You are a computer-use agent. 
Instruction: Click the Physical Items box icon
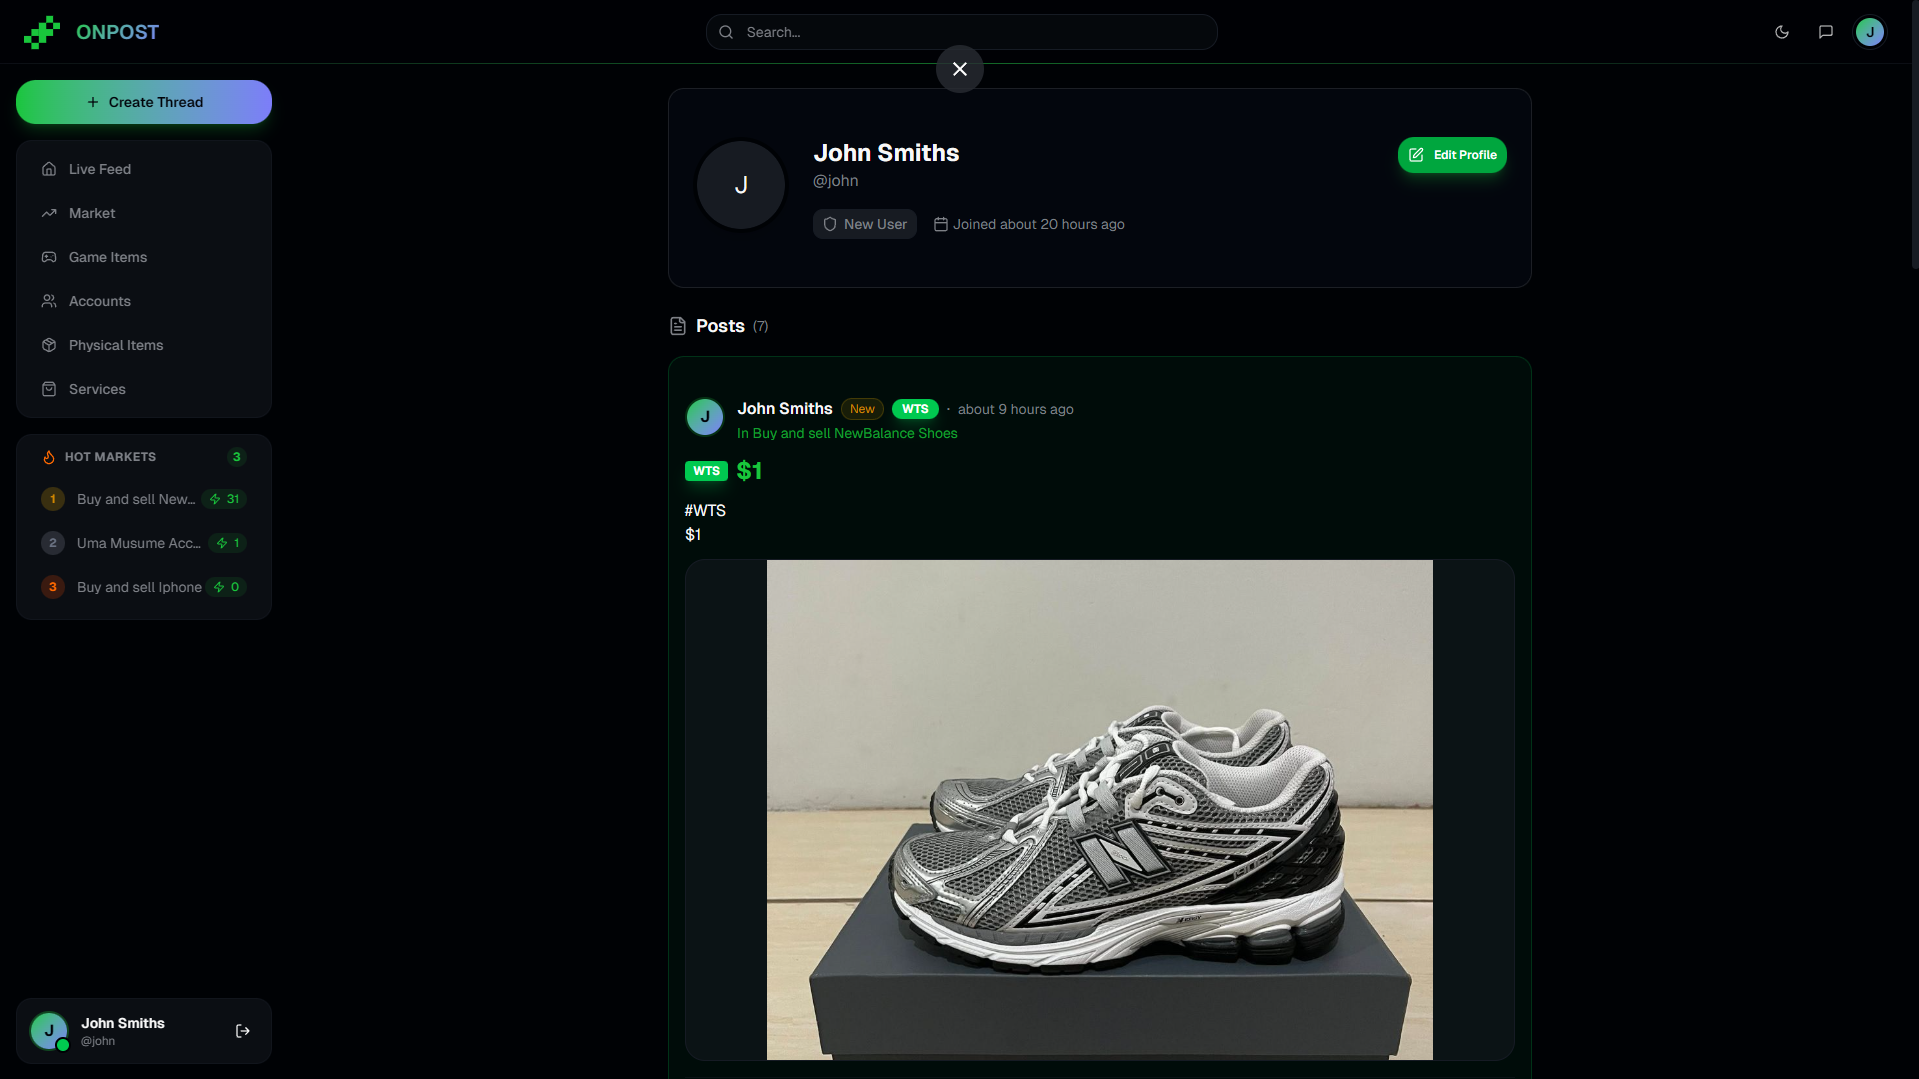pyautogui.click(x=49, y=345)
